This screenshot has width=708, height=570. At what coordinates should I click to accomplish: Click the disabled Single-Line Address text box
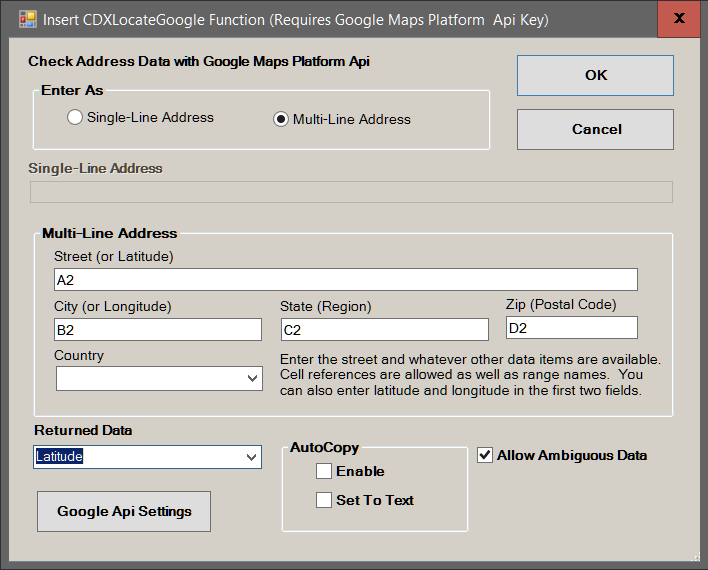coord(351,192)
